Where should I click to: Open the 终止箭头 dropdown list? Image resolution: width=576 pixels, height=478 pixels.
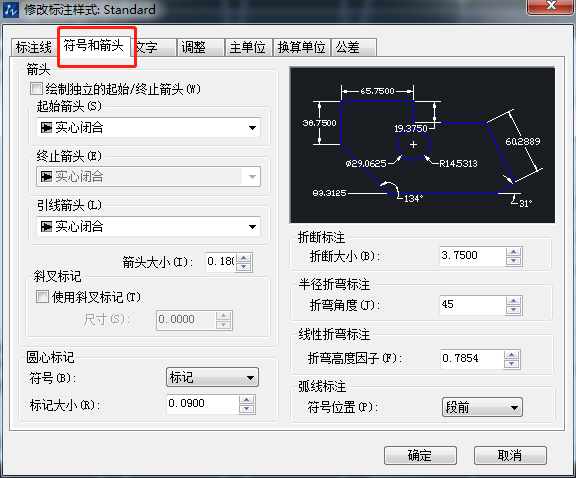[x=148, y=177]
